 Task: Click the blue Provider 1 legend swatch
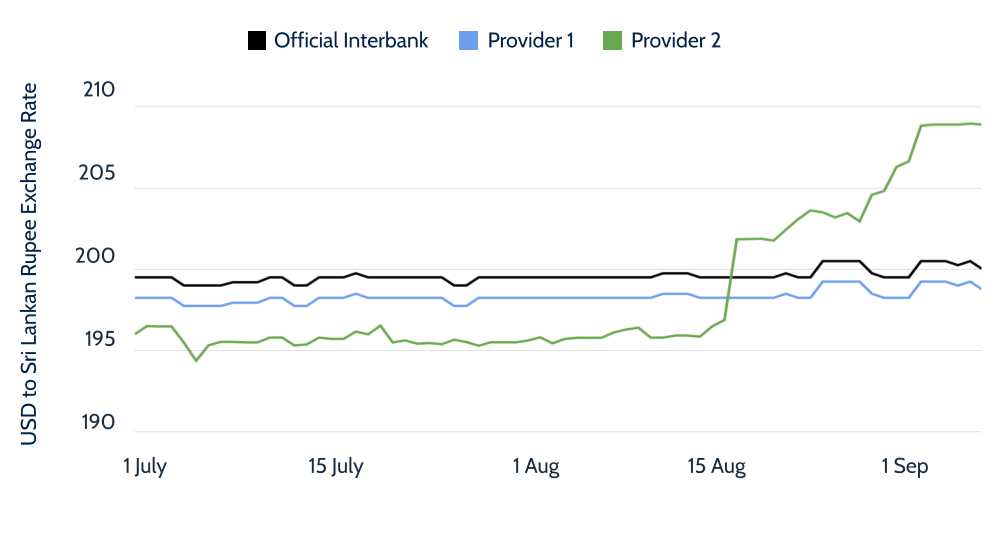(x=469, y=41)
